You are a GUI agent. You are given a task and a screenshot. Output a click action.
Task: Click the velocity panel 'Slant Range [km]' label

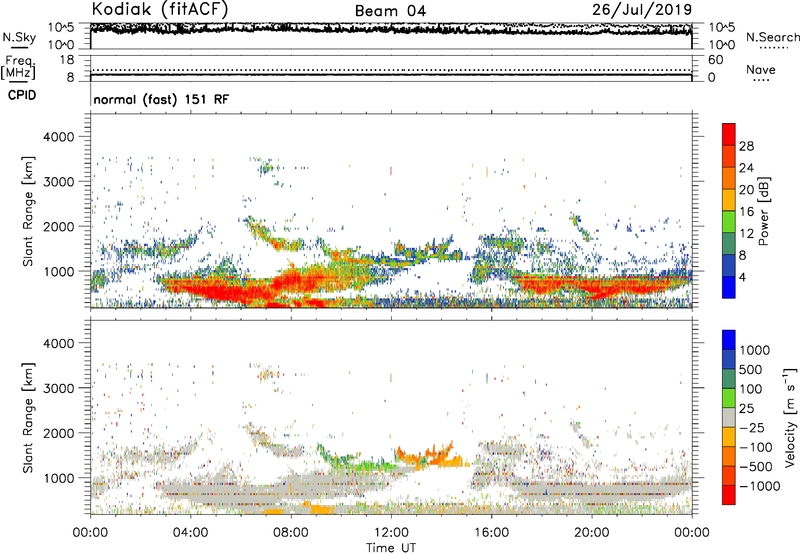point(28,418)
